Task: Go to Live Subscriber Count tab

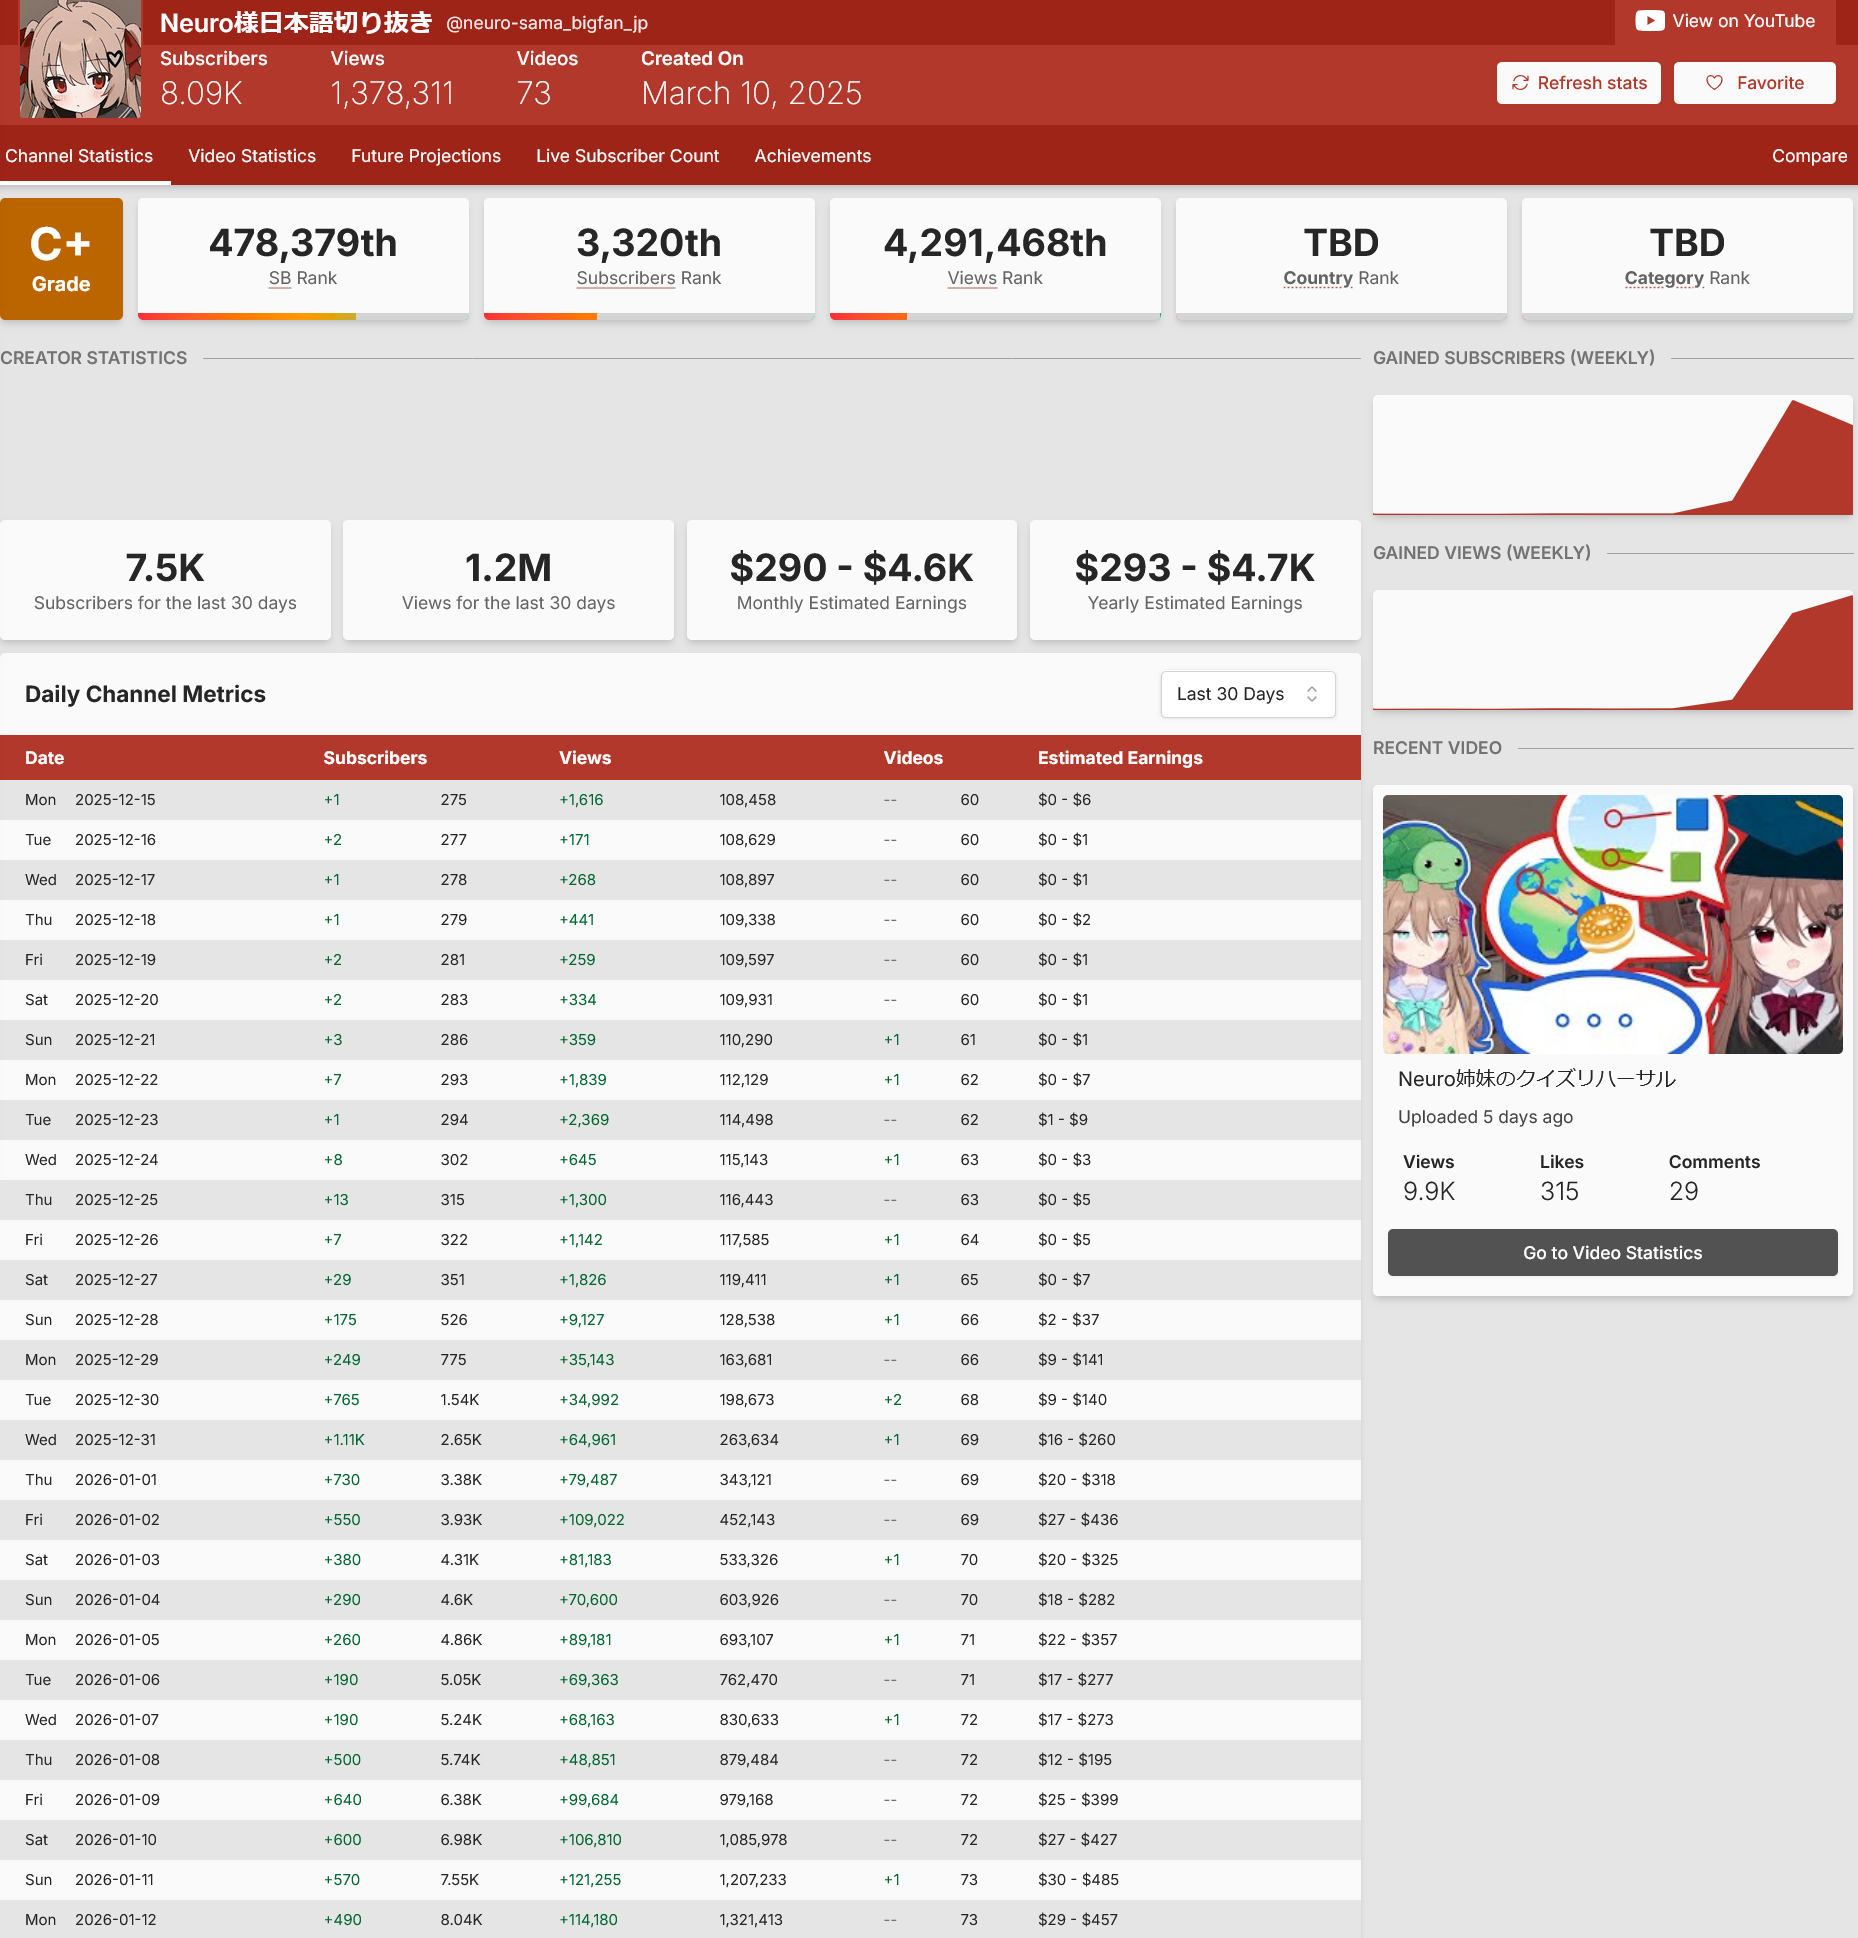Action: (x=627, y=156)
